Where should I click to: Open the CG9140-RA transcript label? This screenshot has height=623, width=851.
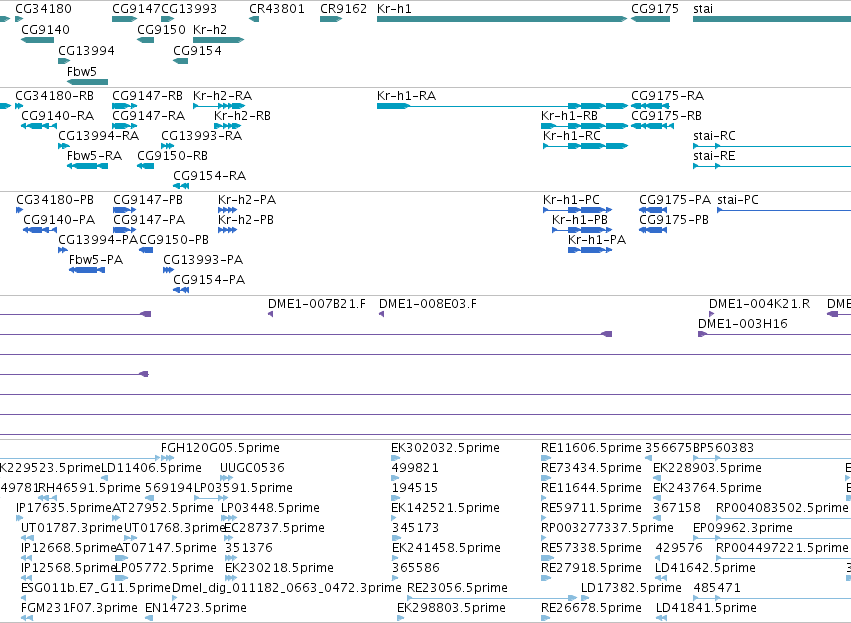tap(58, 116)
